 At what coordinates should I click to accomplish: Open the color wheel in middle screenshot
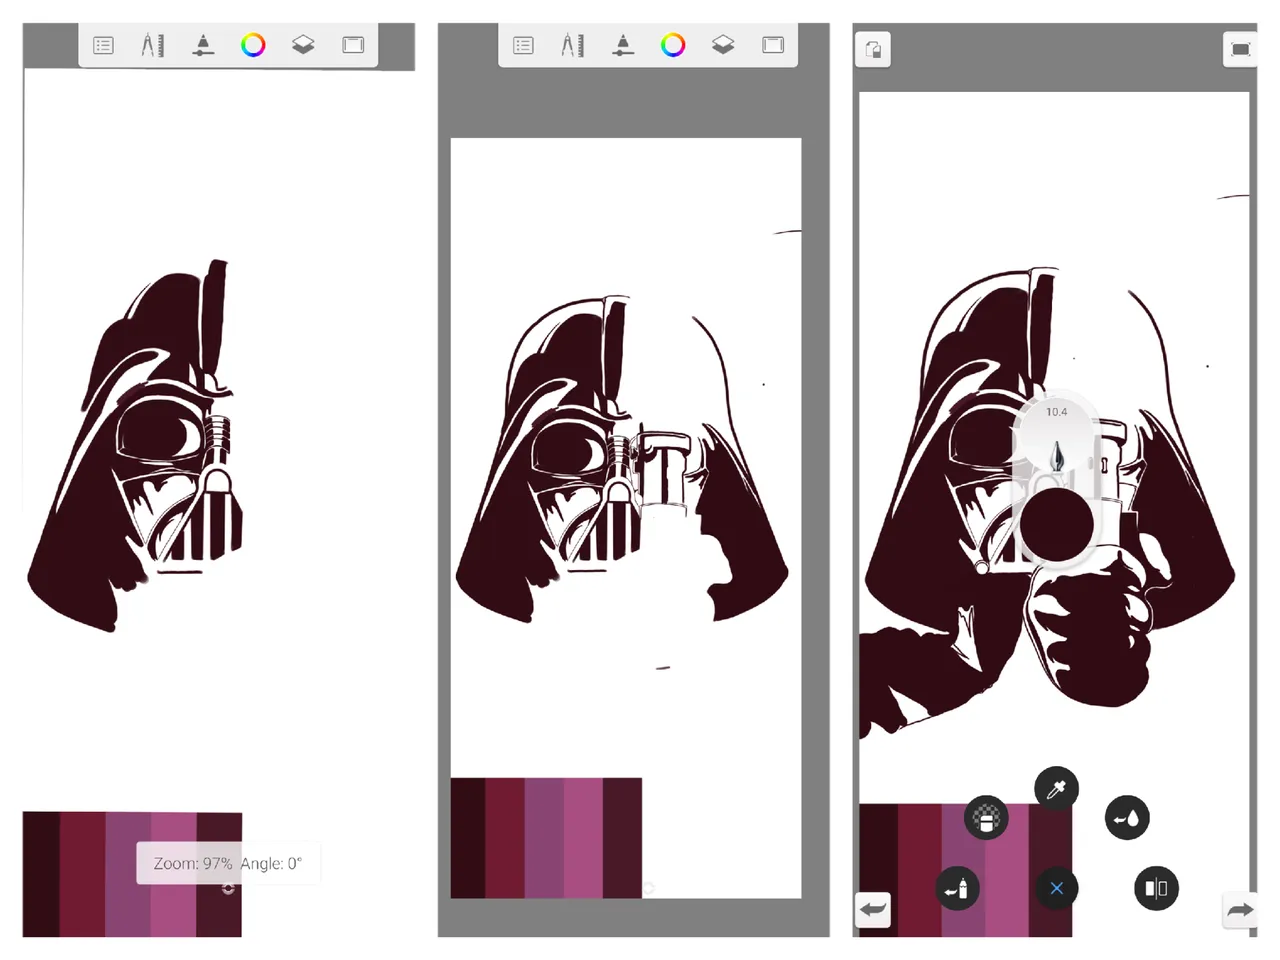673,45
